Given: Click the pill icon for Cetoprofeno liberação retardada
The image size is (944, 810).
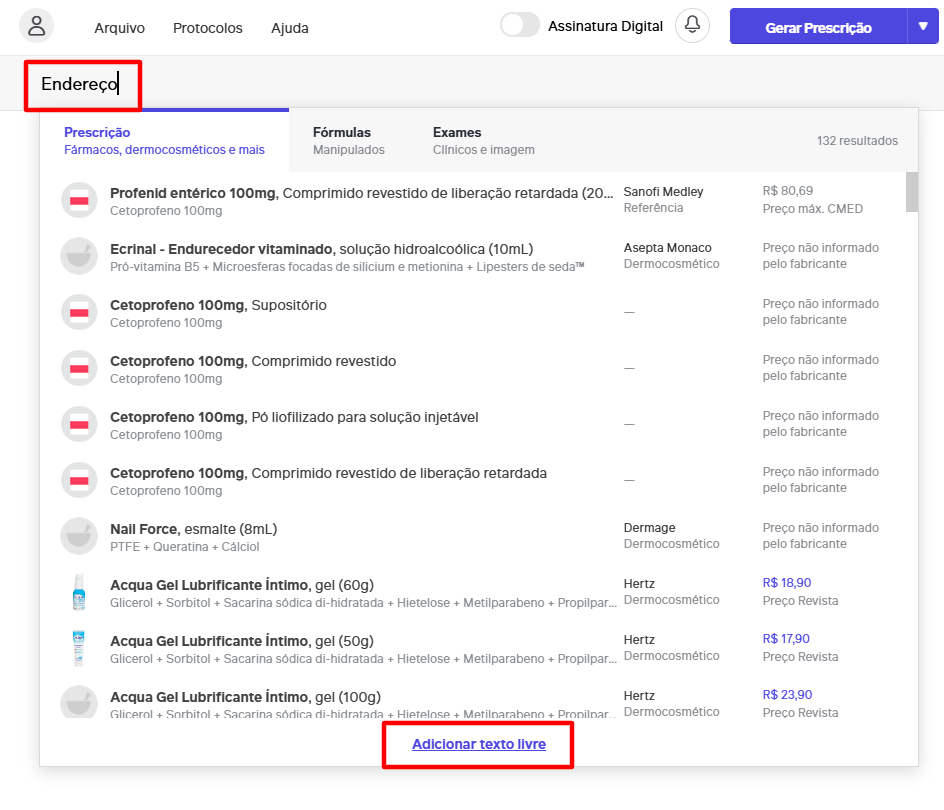Looking at the screenshot, I should [x=79, y=481].
